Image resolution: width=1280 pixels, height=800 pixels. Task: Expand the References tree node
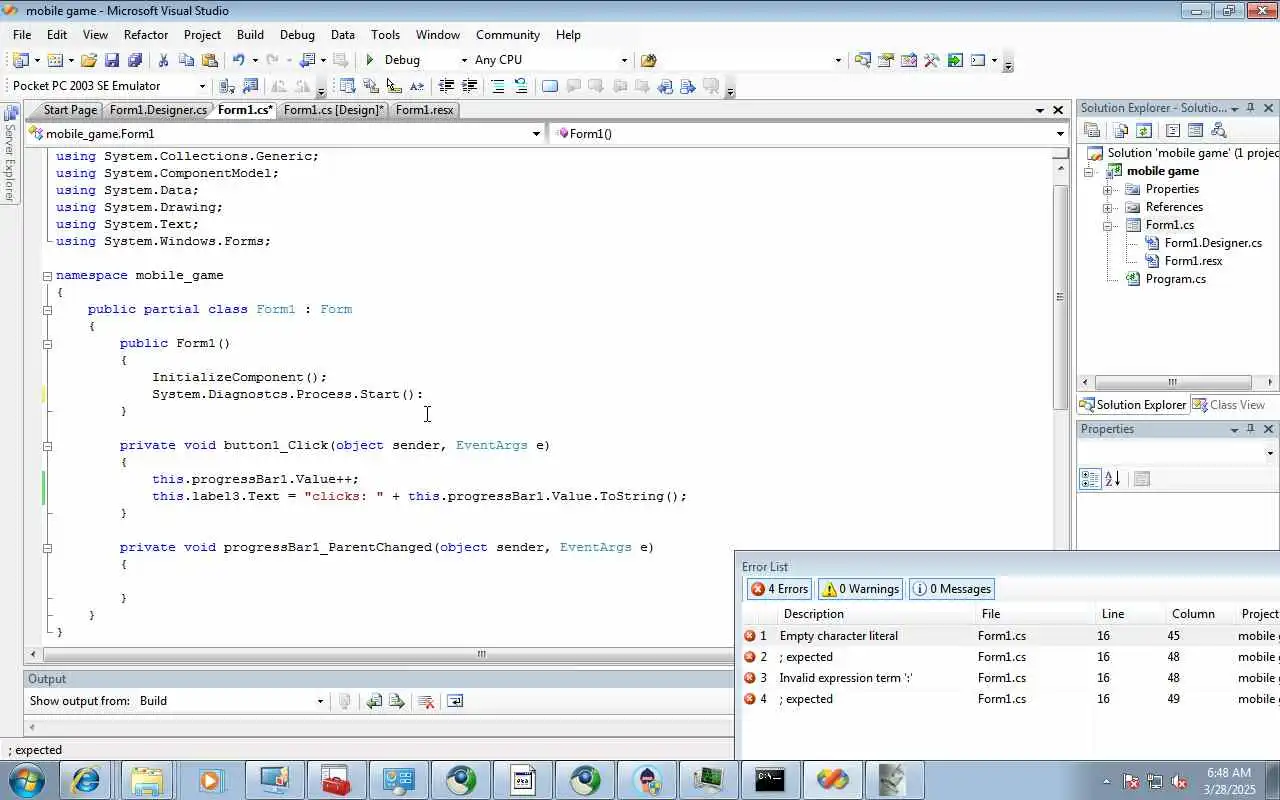tap(1108, 207)
